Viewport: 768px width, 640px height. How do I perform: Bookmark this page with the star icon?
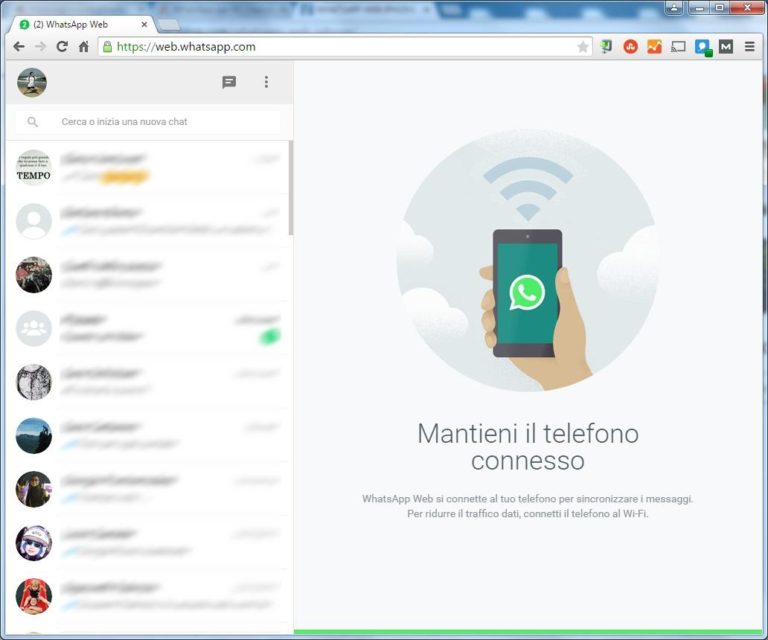coord(582,47)
